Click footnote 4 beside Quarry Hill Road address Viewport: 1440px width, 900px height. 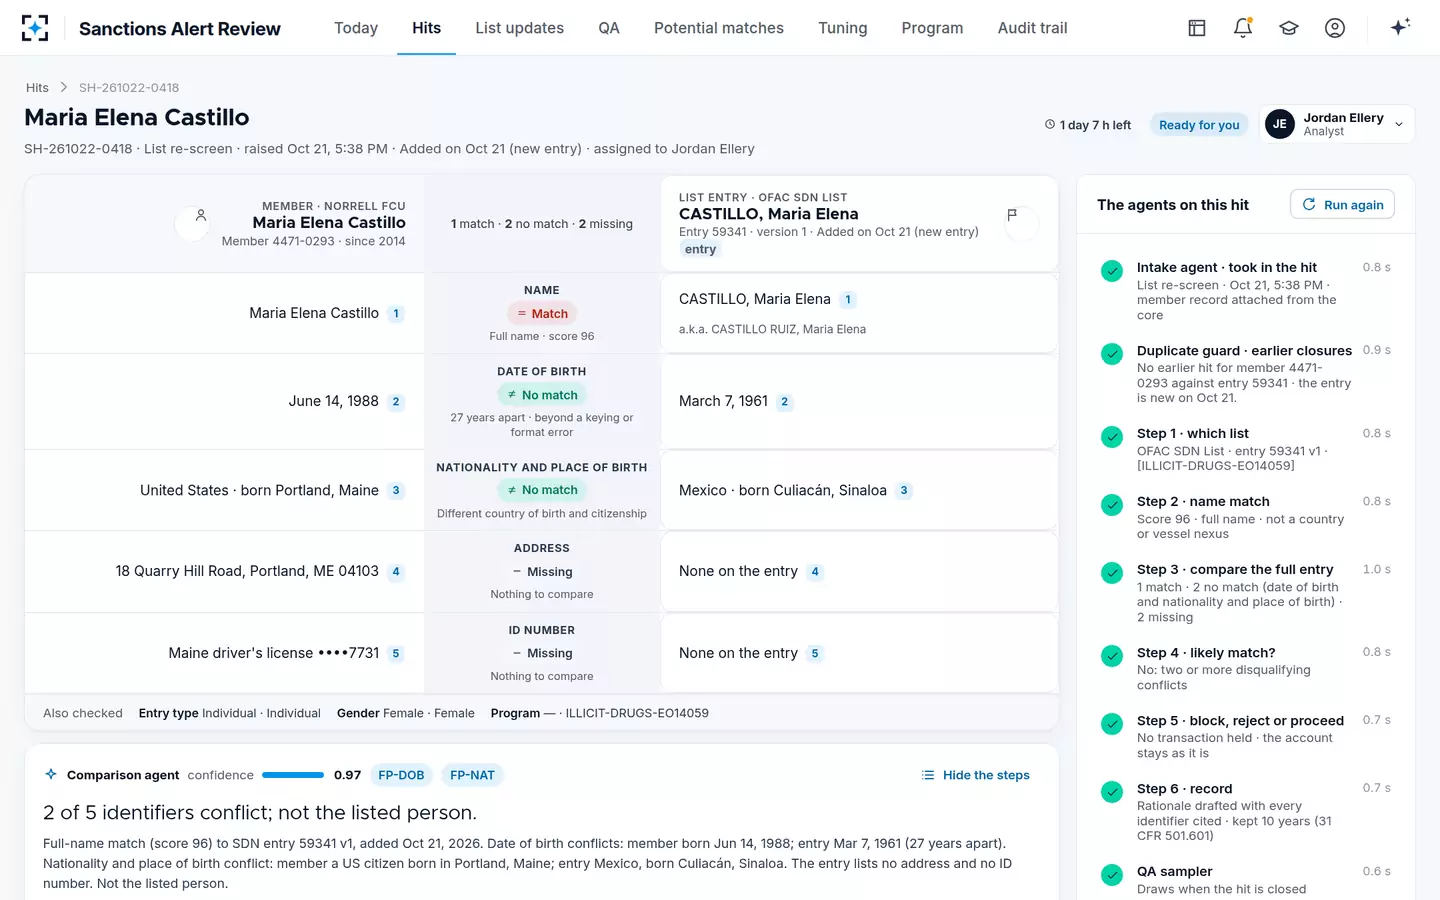(396, 572)
